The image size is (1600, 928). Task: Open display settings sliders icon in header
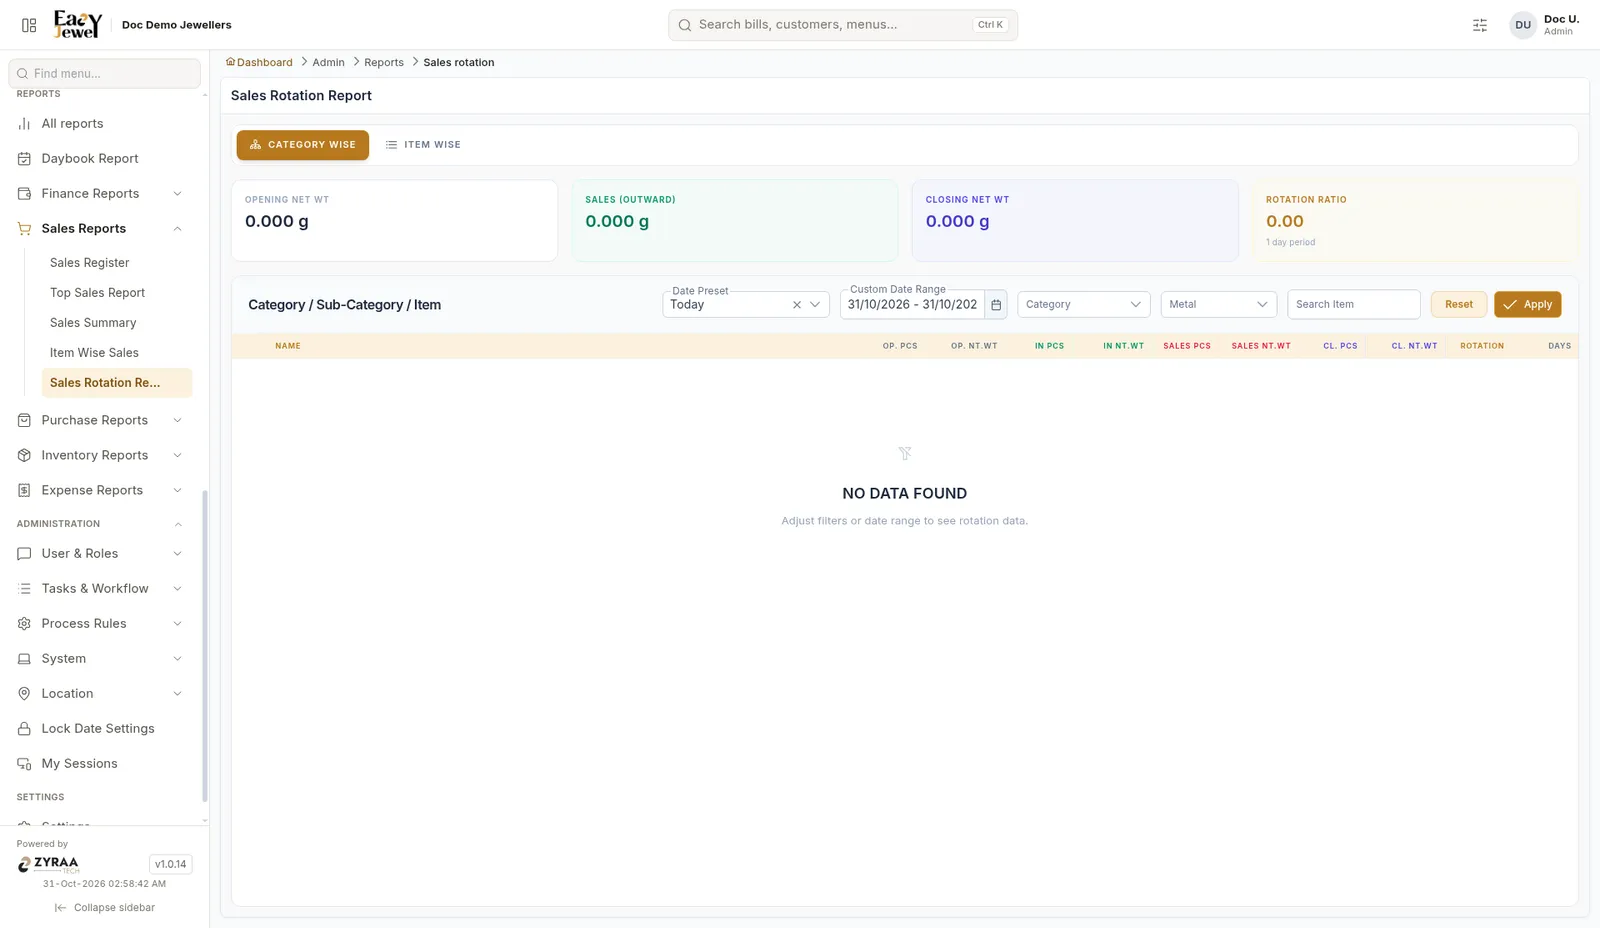point(1480,25)
